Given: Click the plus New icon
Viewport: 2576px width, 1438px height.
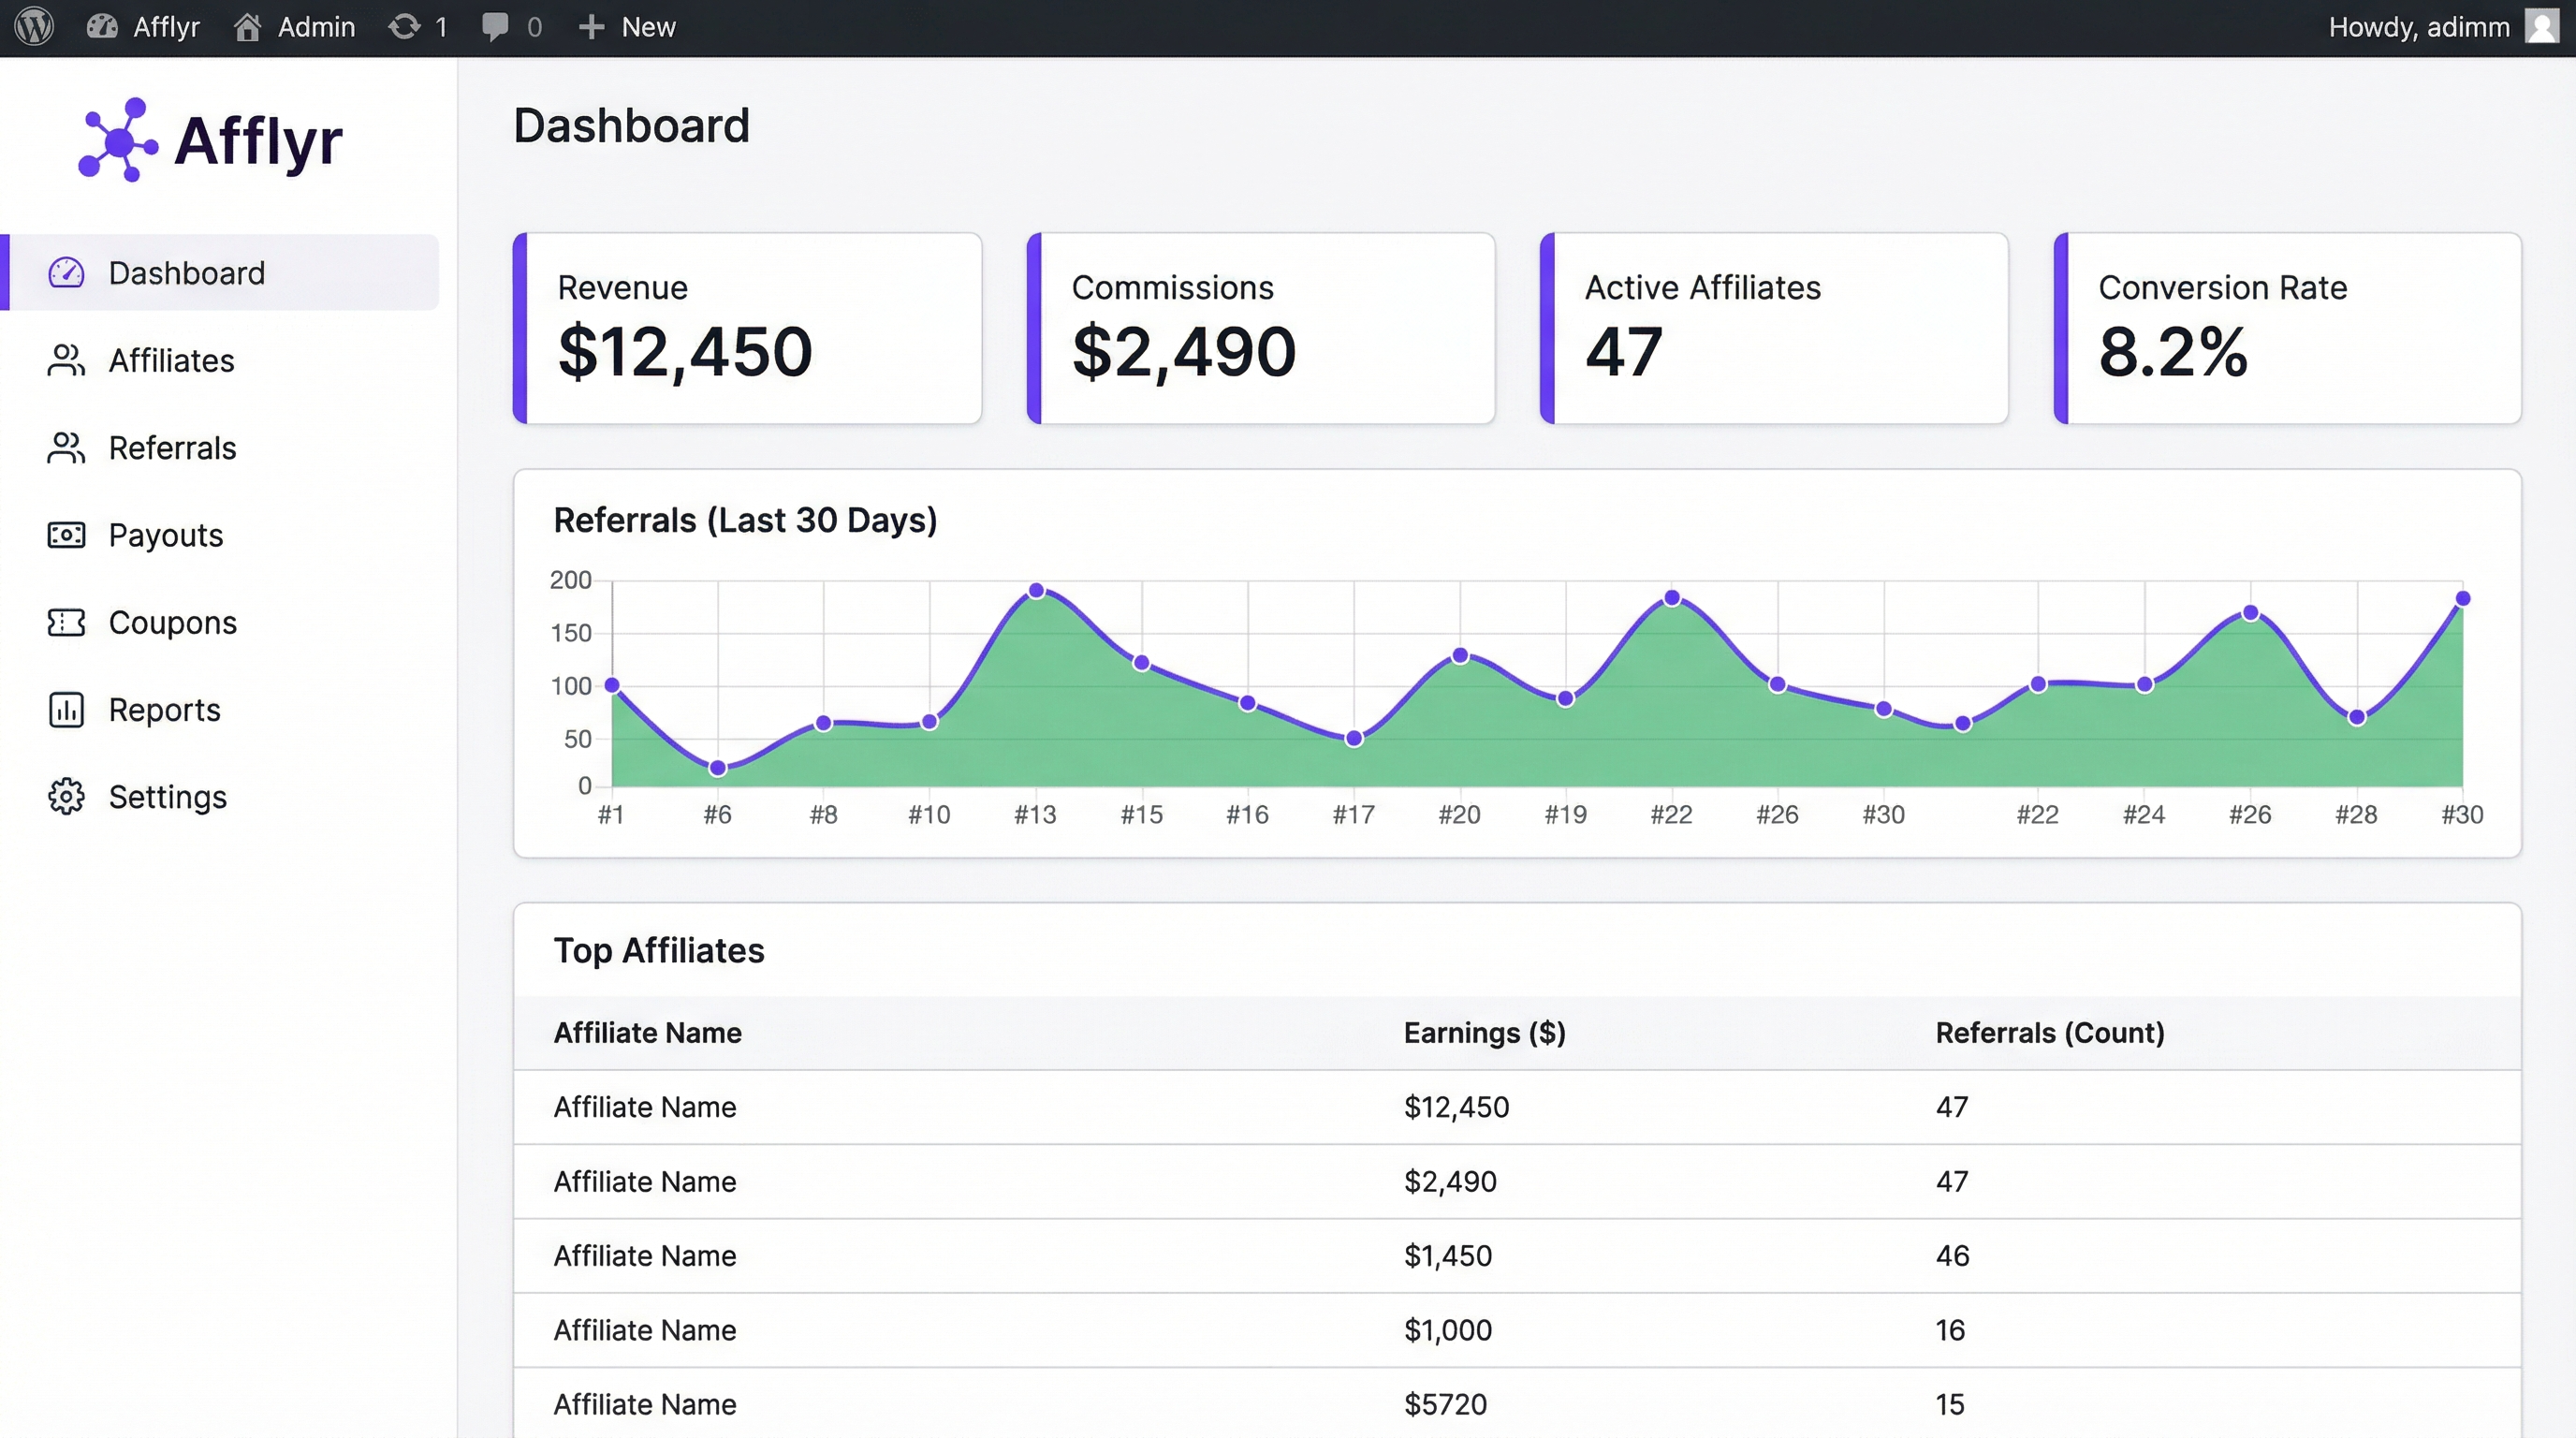Looking at the screenshot, I should (592, 27).
